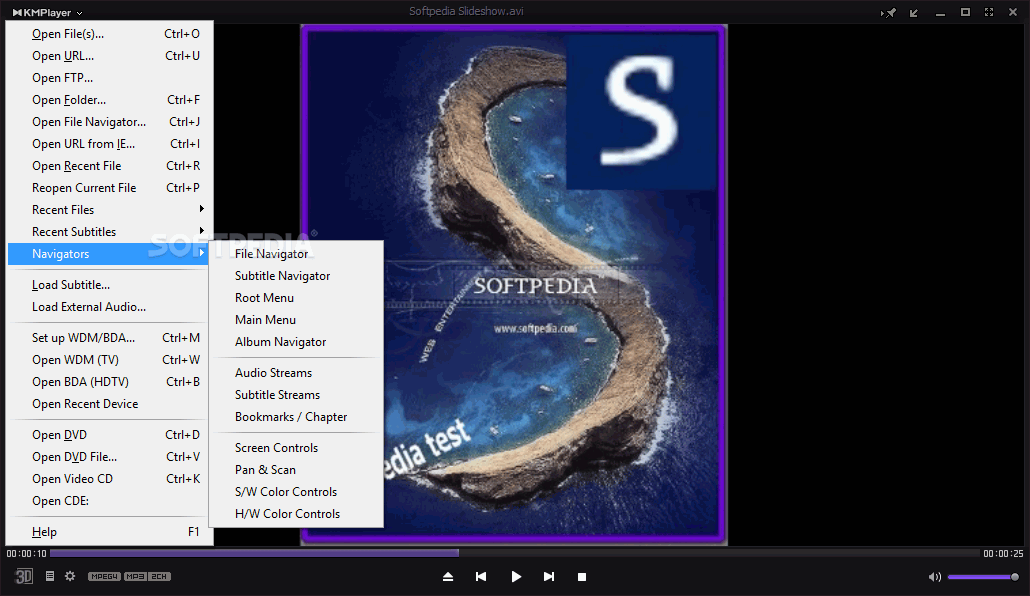1030x596 pixels.
Task: Click the Softpedia Slideshow.avi title text
Action: click(466, 11)
